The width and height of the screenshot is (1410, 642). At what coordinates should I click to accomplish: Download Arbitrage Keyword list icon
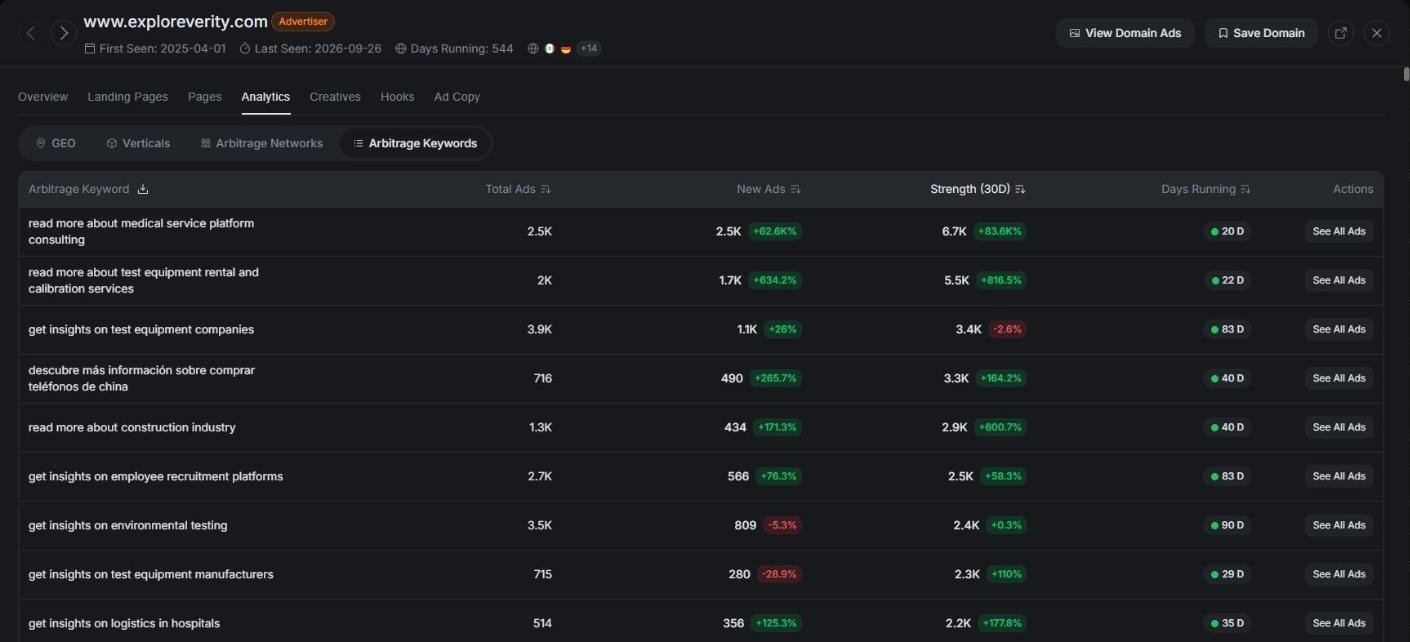point(143,189)
